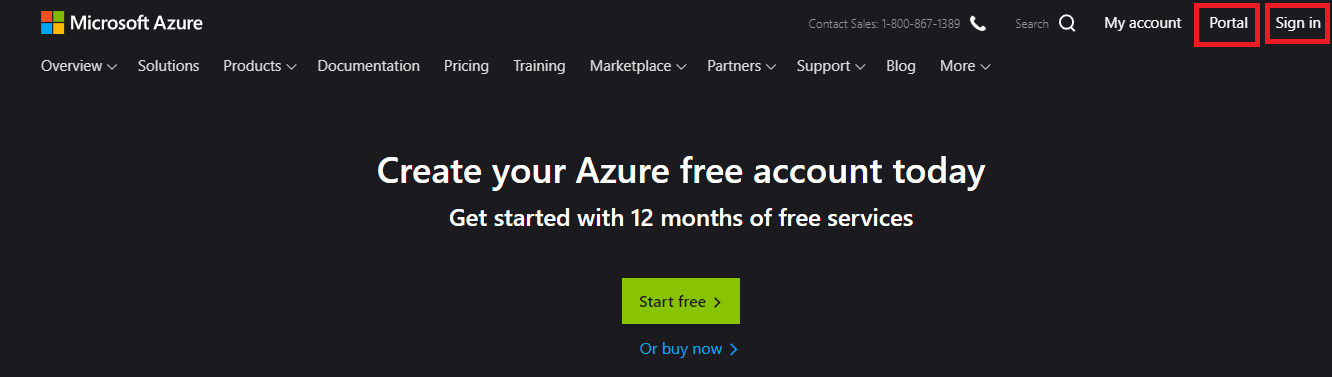
Task: Open the Solutions menu item
Action: 169,66
